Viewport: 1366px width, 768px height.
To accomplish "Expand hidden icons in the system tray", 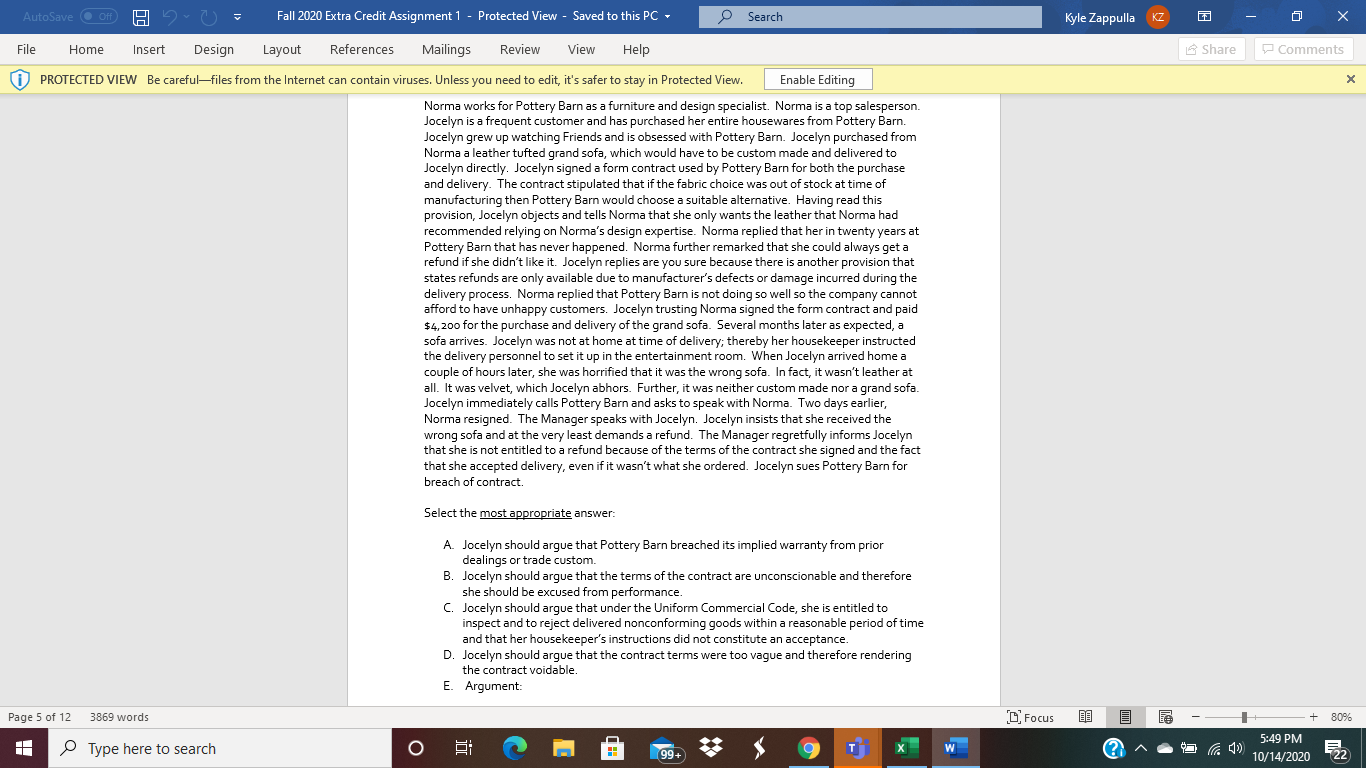I will pos(1141,747).
